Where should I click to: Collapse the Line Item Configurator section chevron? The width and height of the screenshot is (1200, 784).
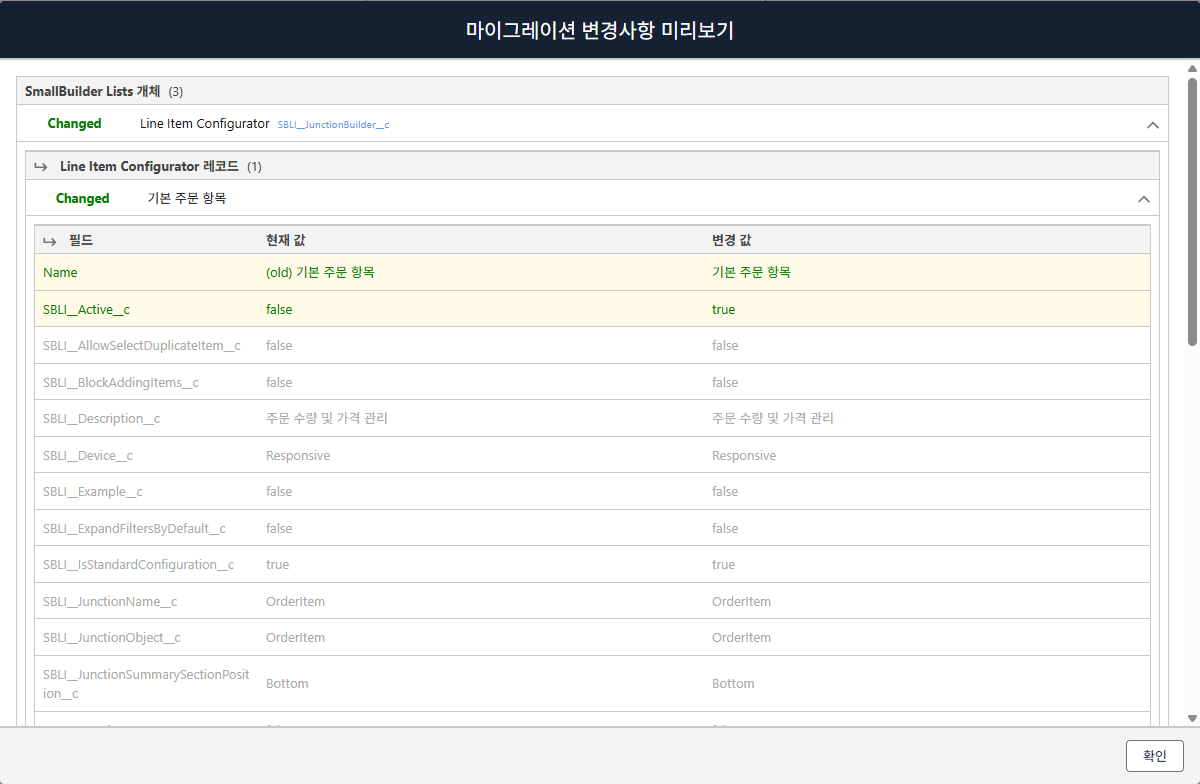(1152, 125)
